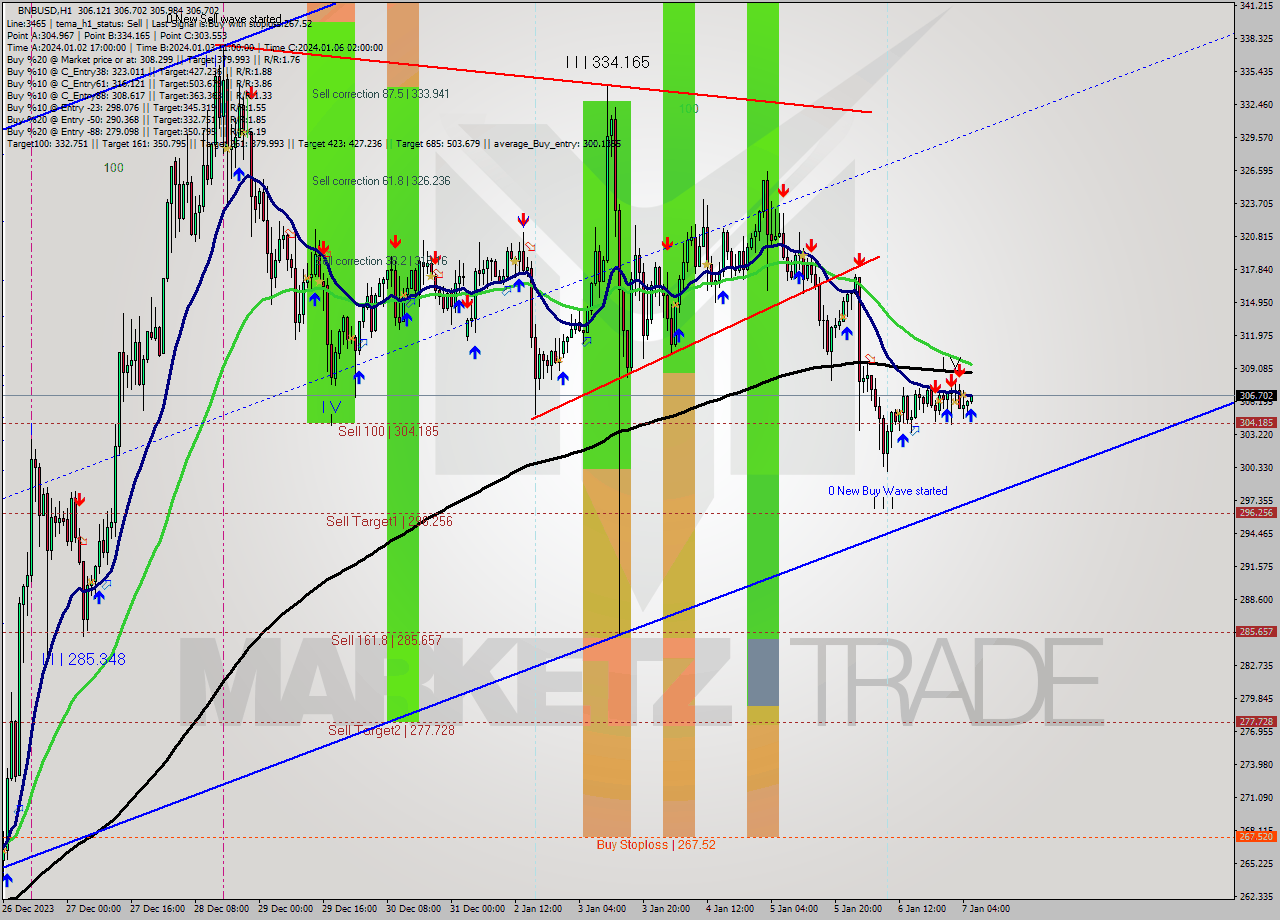Screen dimensions: 1280x920
Task: Click the '31 Dec 00:00' time label
Action: click(x=477, y=909)
